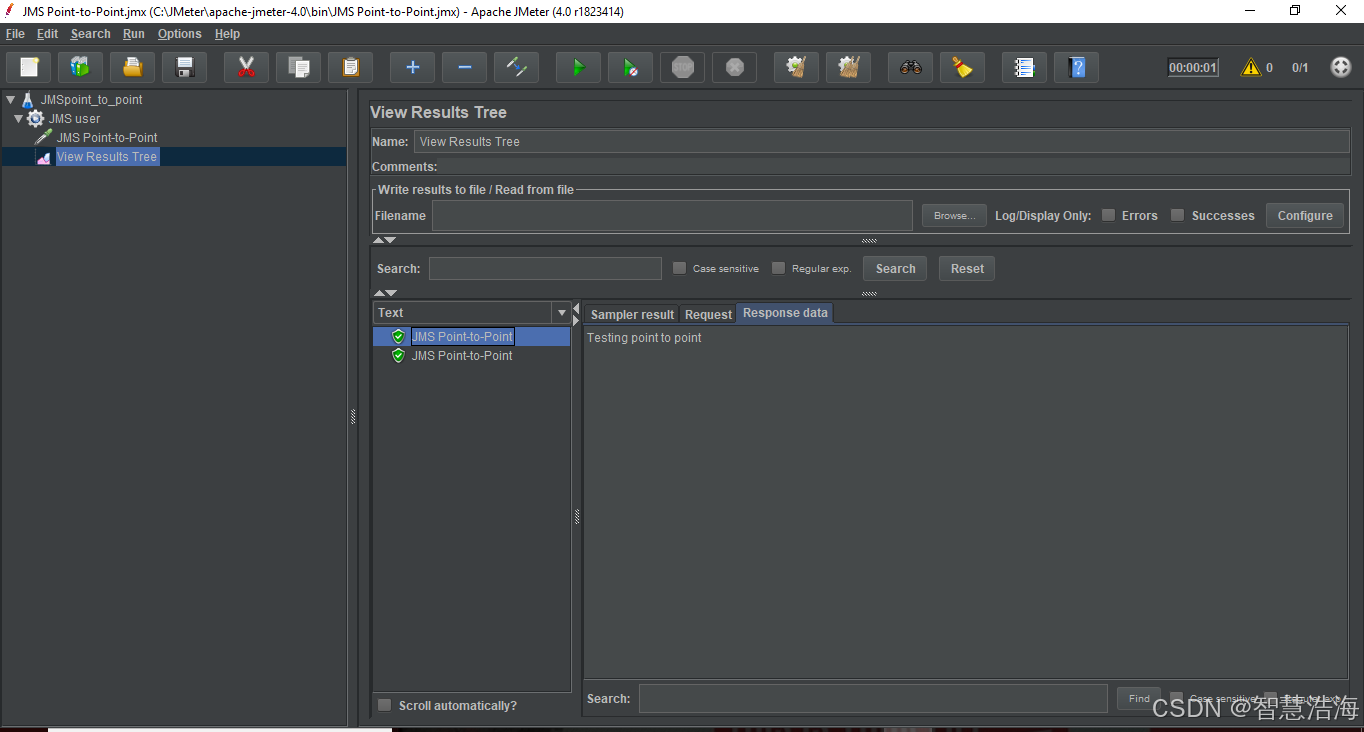The image size is (1364, 732).
Task: Switch to the Sampler result tab
Action: pos(632,314)
